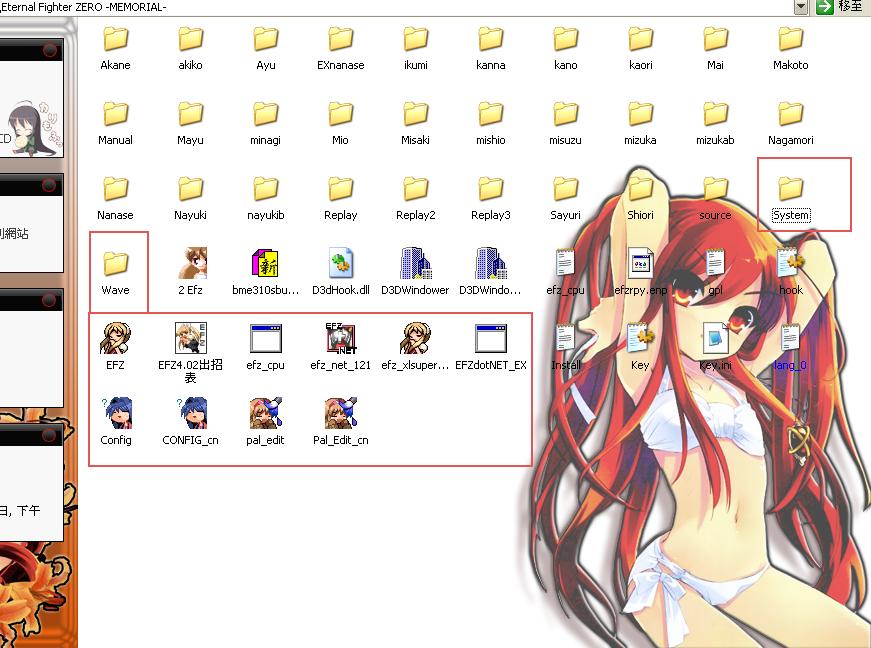871x648 pixels.
Task: Click the CONFIG_cn program icon
Action: [x=191, y=413]
